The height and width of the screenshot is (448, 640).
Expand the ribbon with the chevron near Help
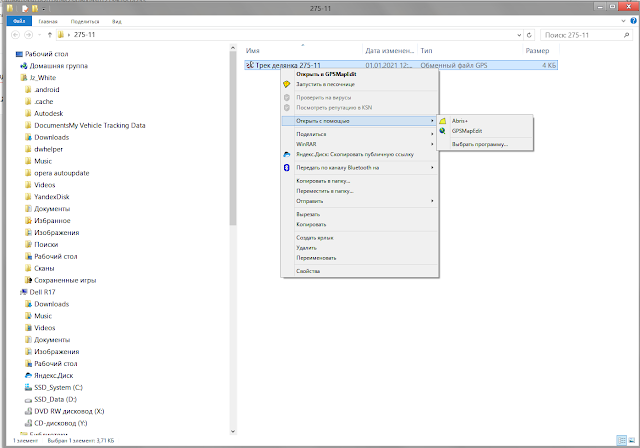tap(623, 21)
